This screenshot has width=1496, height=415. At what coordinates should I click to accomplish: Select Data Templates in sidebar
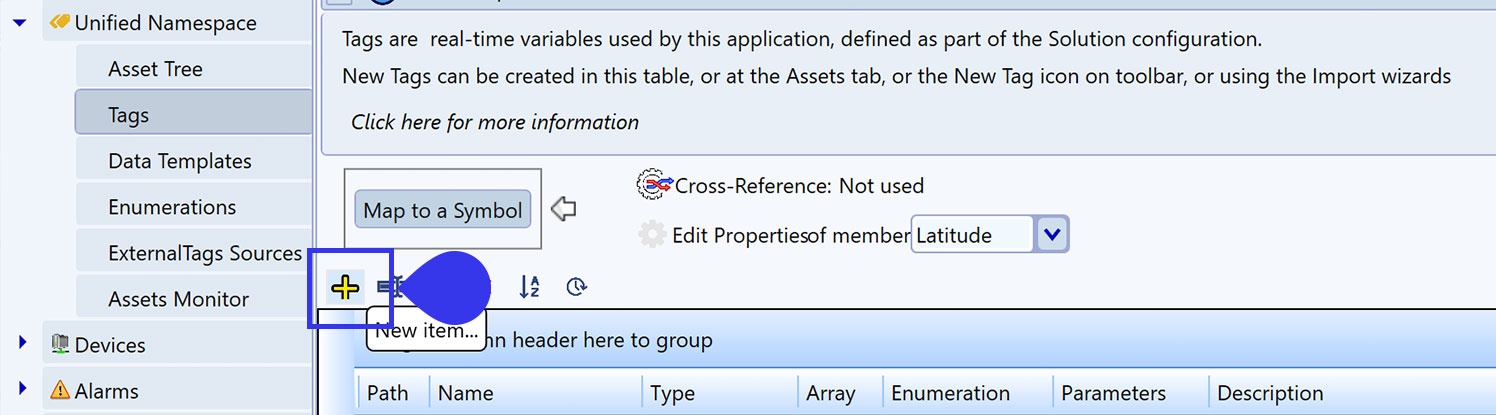tap(180, 161)
